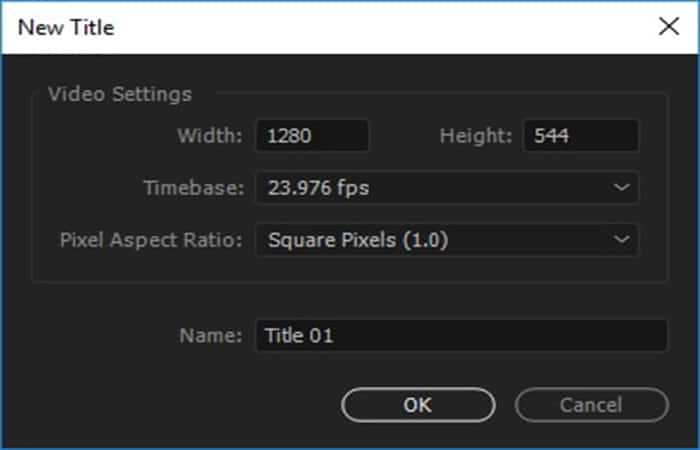The height and width of the screenshot is (450, 700).
Task: Click the Width: label
Action: [210, 136]
